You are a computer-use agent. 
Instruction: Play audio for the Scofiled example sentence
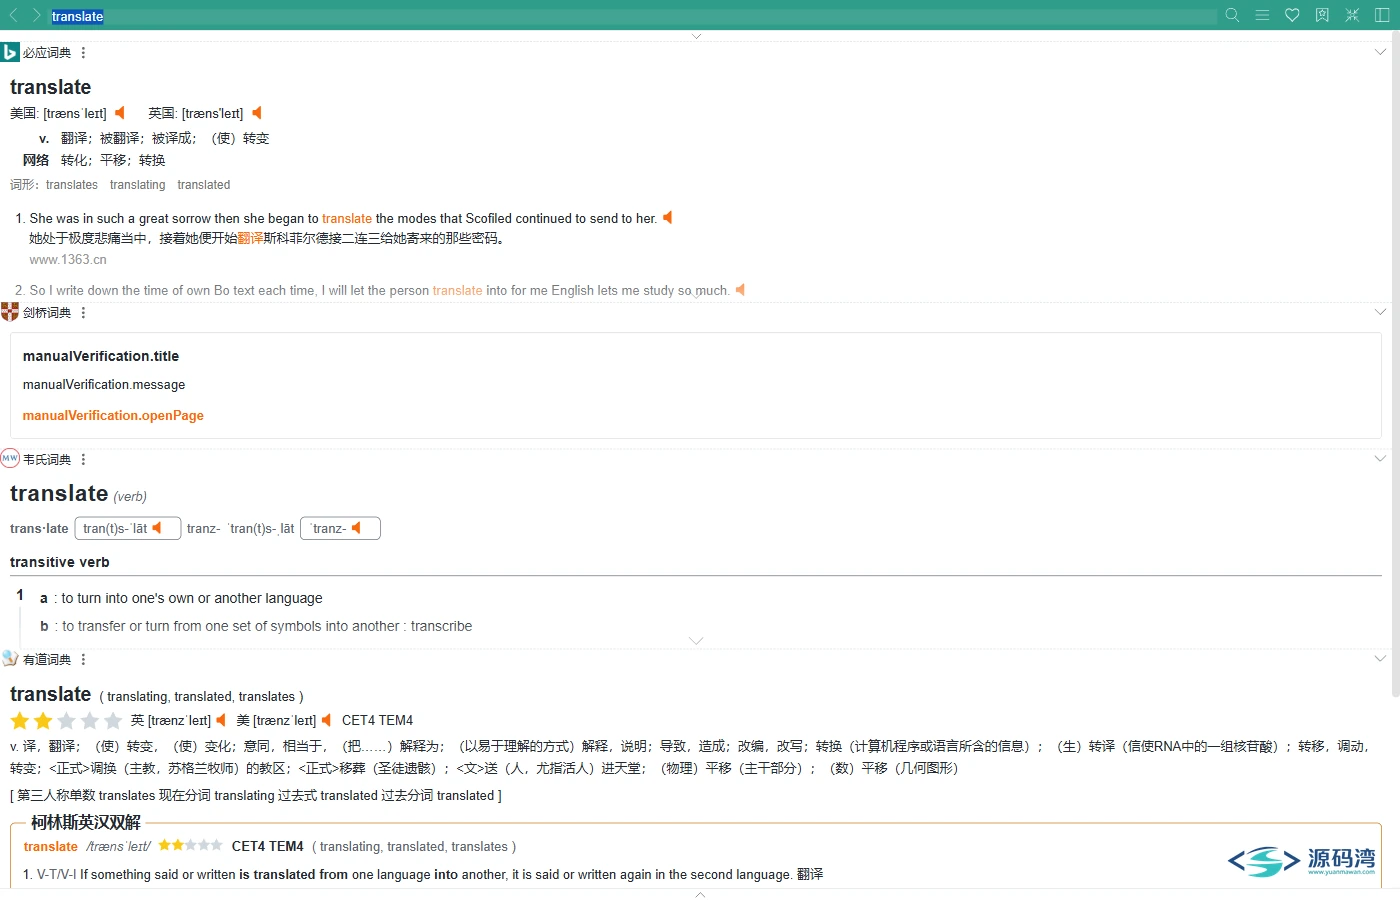tap(668, 218)
